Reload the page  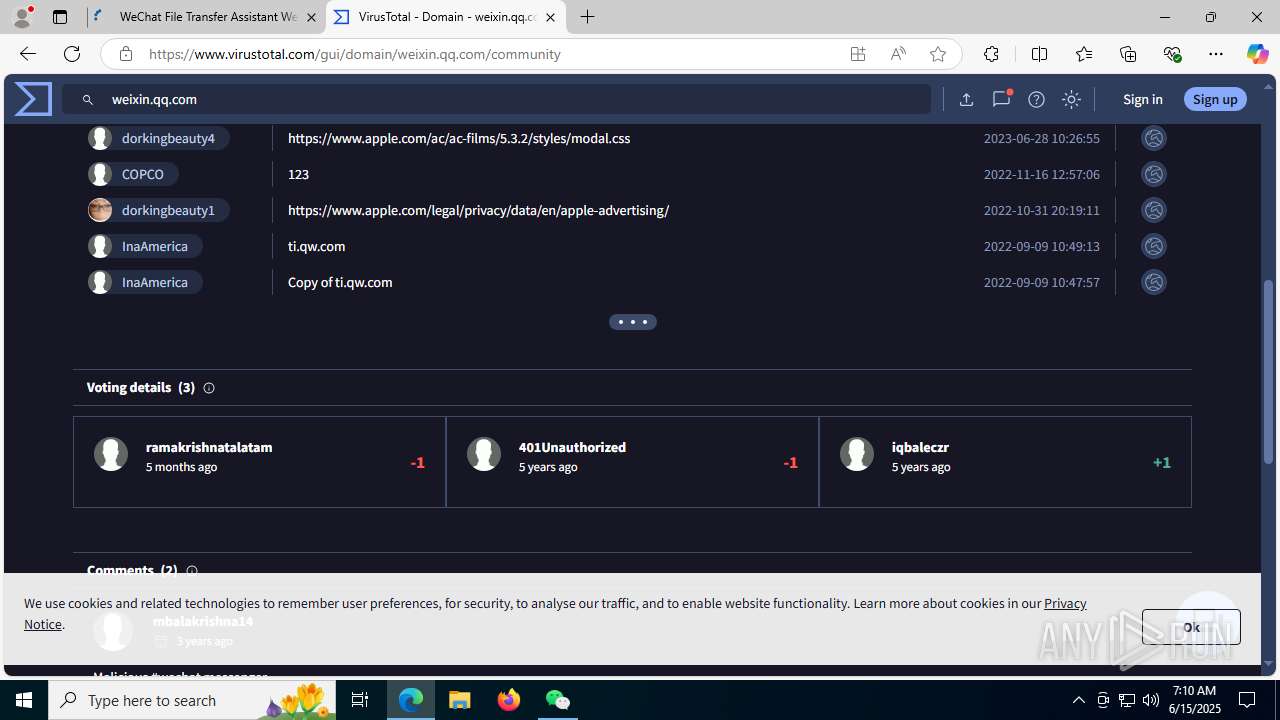pyautogui.click(x=72, y=54)
